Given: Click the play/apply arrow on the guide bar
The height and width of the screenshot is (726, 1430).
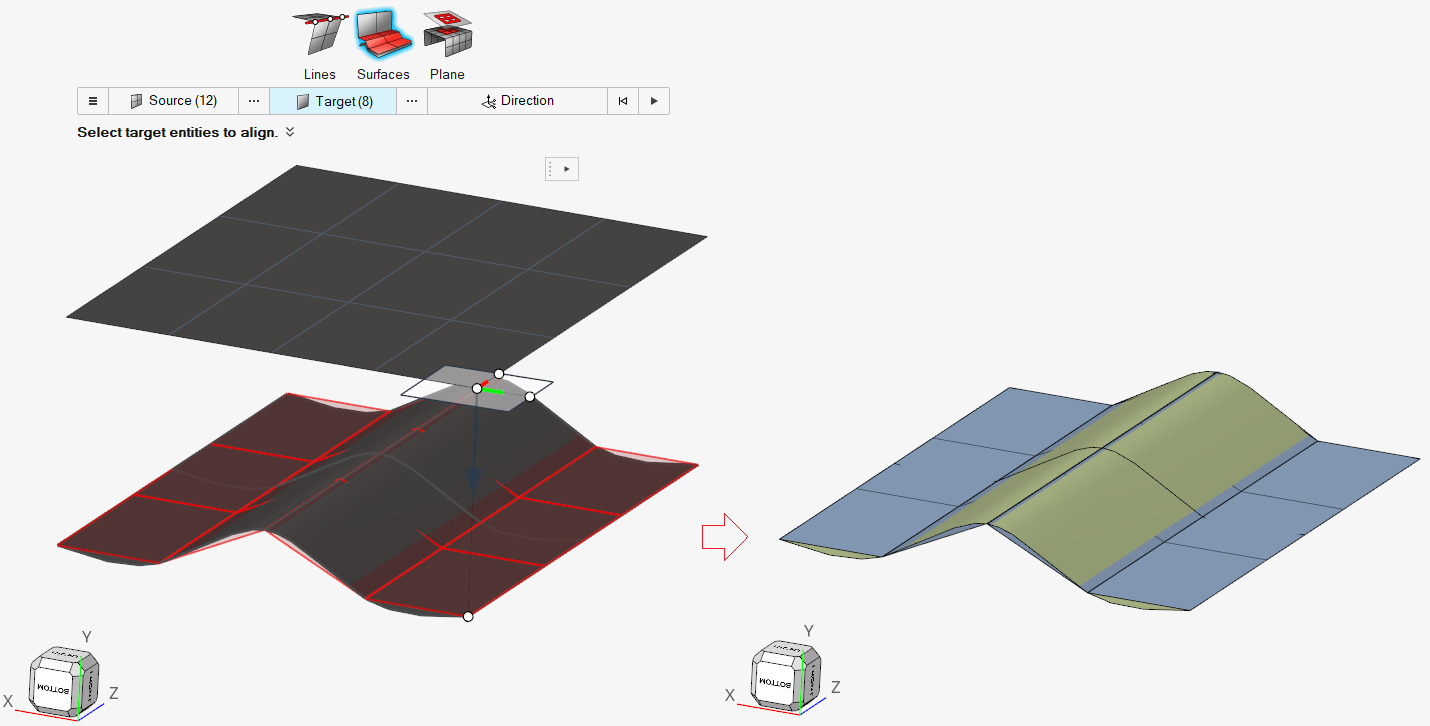Looking at the screenshot, I should tap(654, 101).
